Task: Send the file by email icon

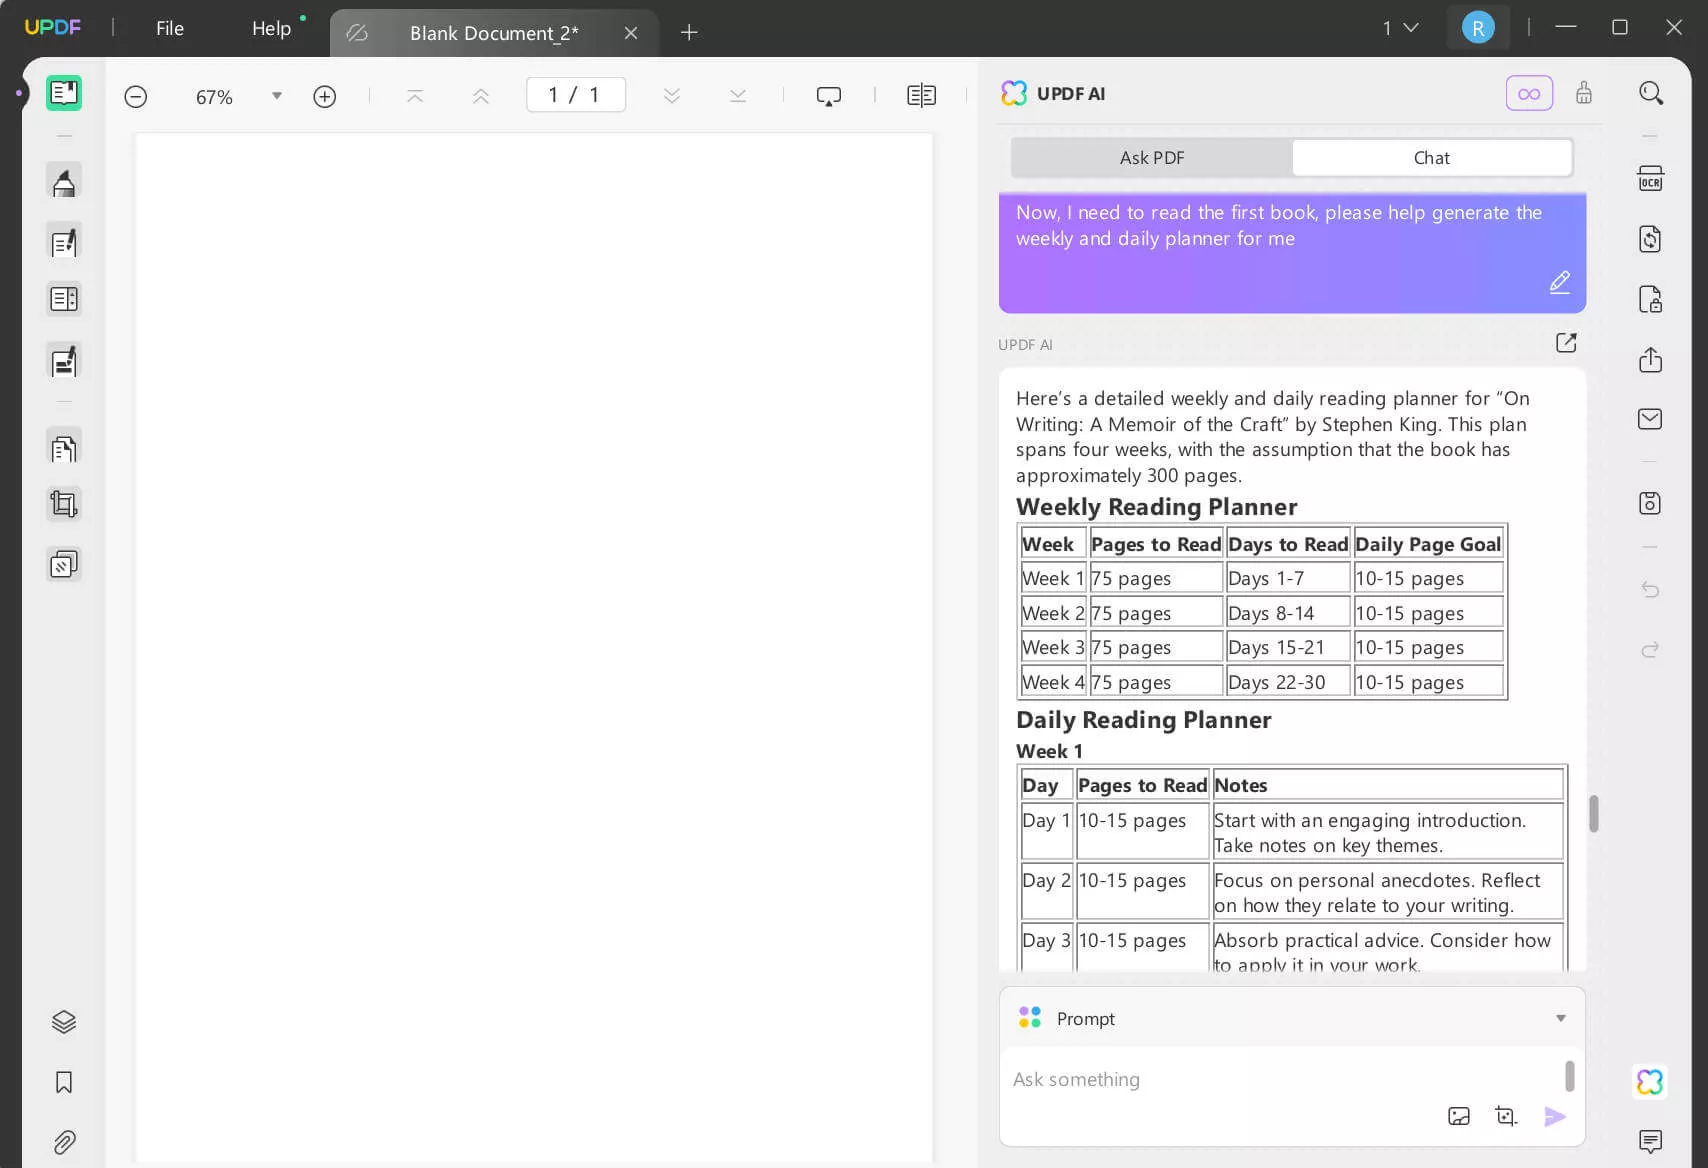Action: [x=1650, y=419]
